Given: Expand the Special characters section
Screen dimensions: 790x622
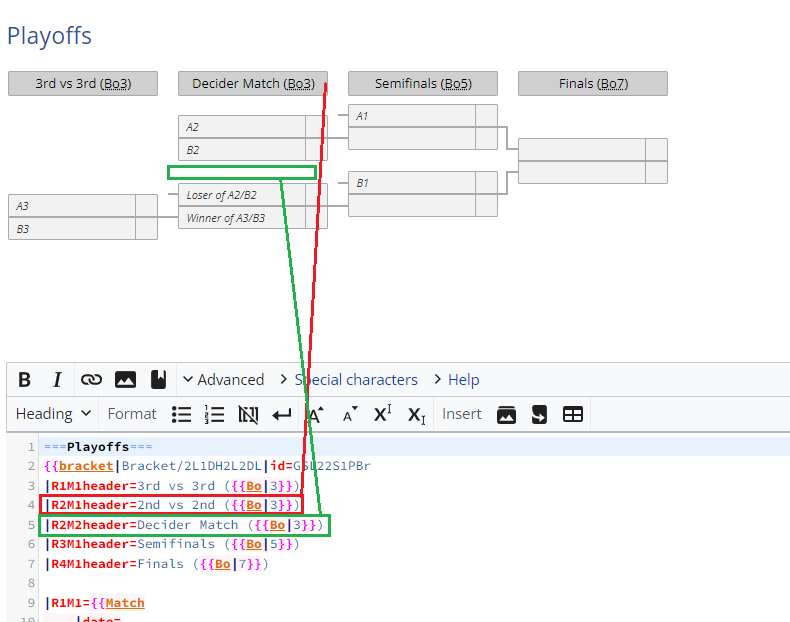Looking at the screenshot, I should point(349,379).
